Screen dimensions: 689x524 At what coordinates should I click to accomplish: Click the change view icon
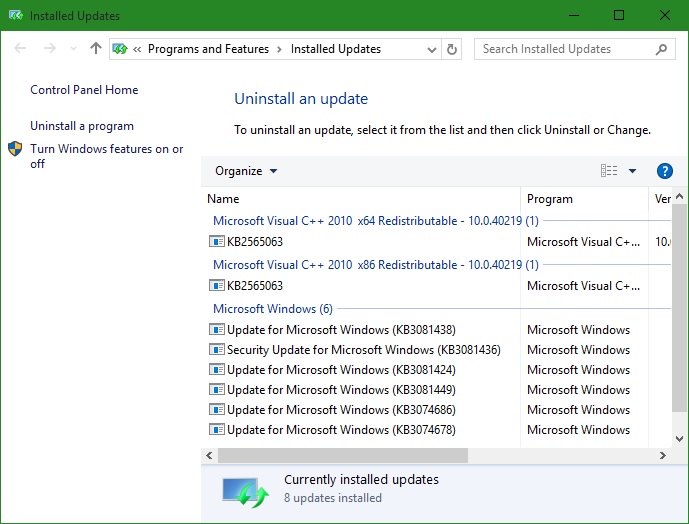tap(609, 171)
